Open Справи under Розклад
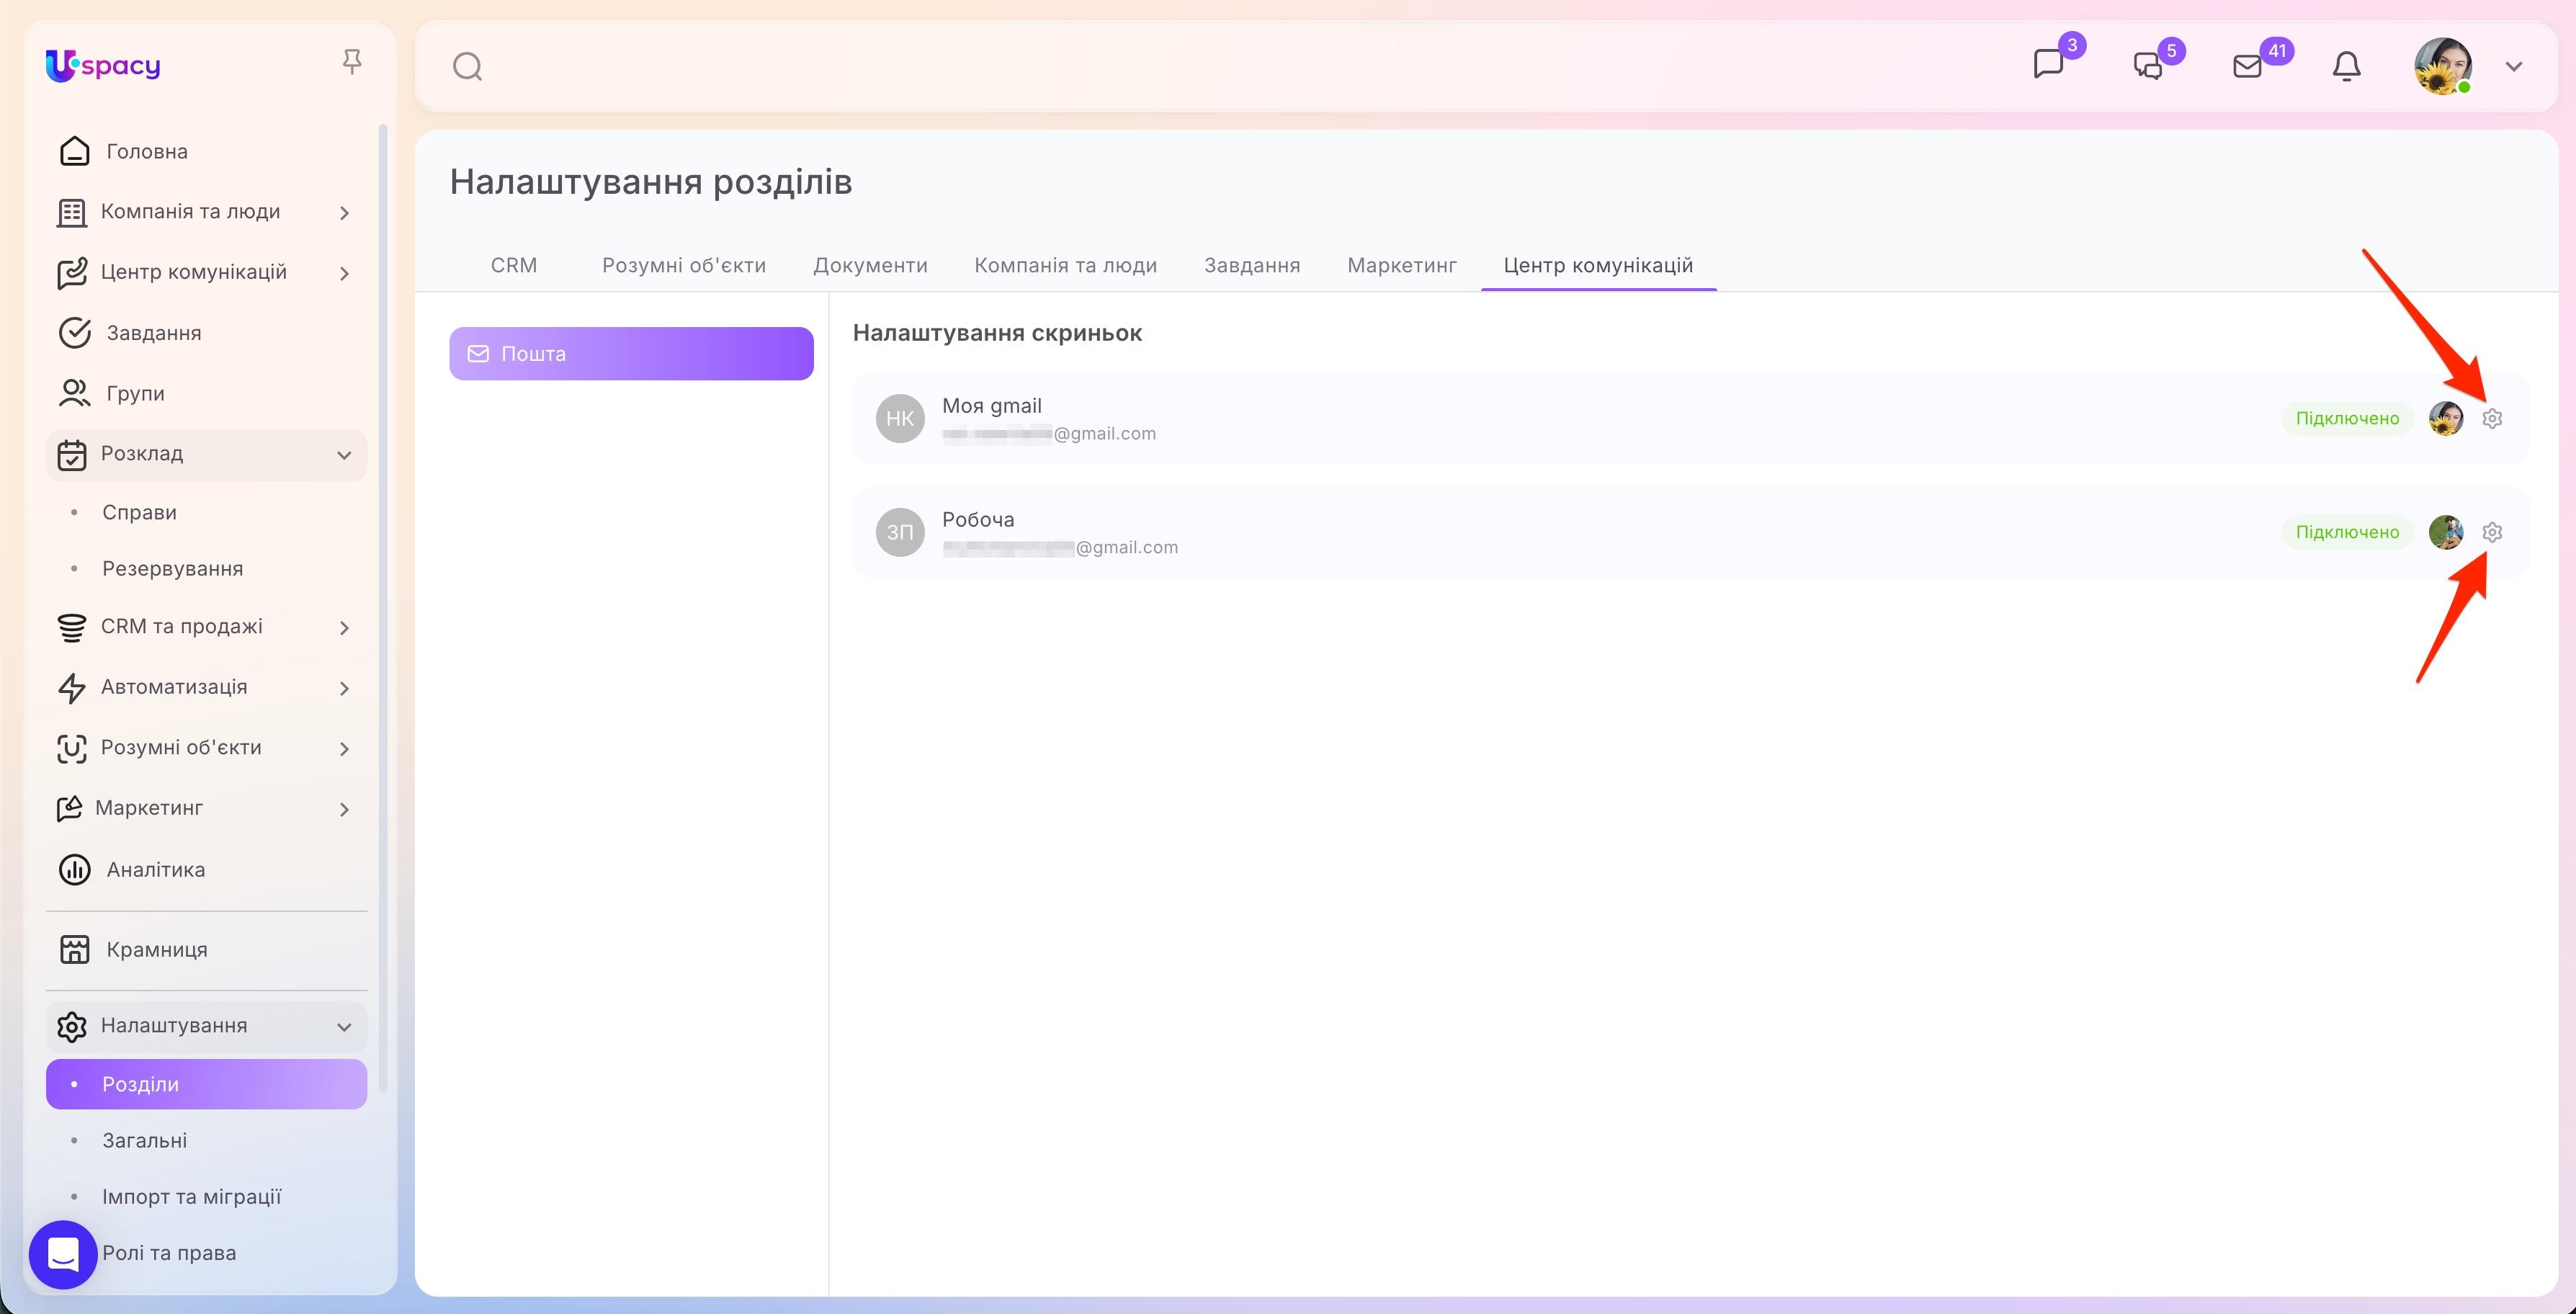This screenshot has height=1314, width=2576. [x=206, y=512]
